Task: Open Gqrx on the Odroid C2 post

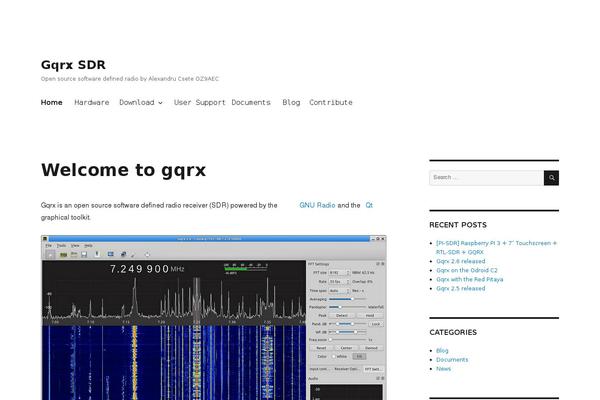Action: (x=467, y=270)
